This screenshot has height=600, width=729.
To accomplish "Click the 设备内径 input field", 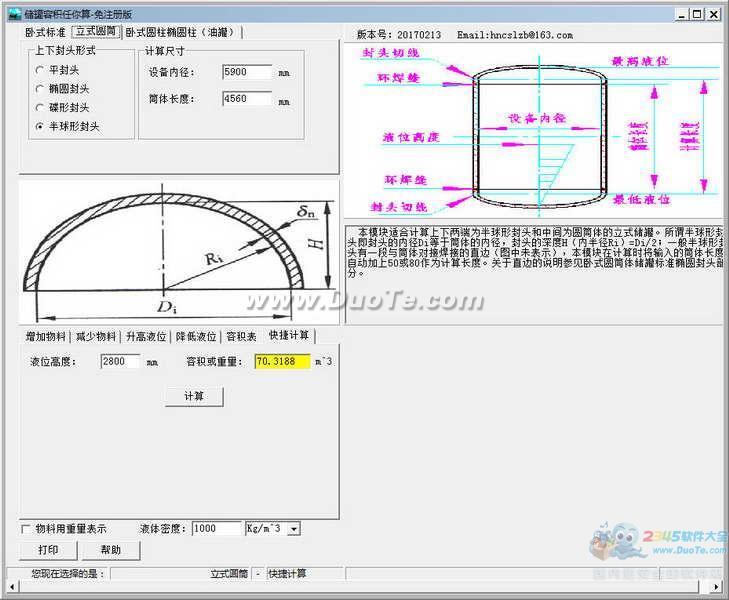I will pyautogui.click(x=247, y=72).
